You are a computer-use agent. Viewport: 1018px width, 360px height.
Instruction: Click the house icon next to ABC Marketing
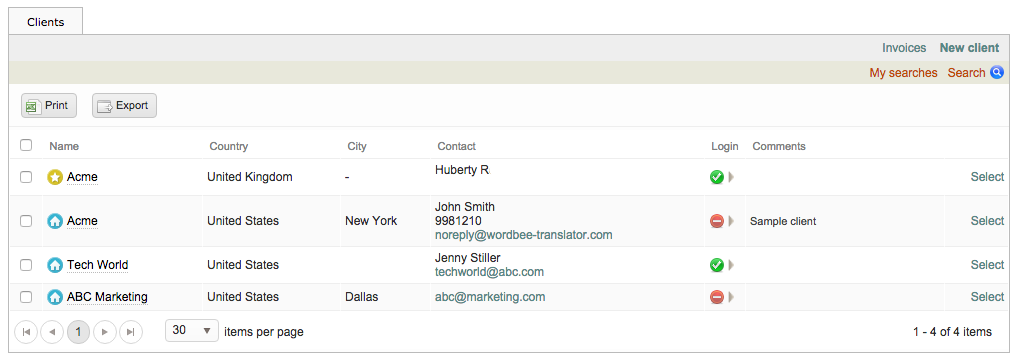(55, 297)
